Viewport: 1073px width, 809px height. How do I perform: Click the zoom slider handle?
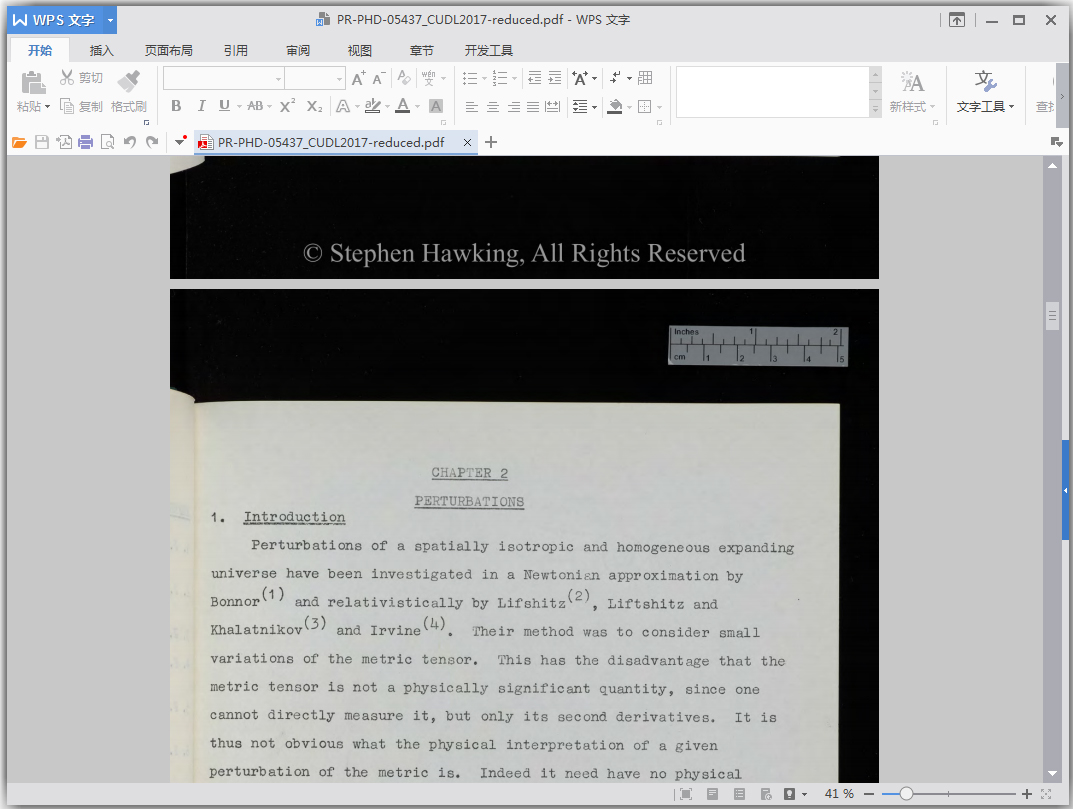pos(906,794)
